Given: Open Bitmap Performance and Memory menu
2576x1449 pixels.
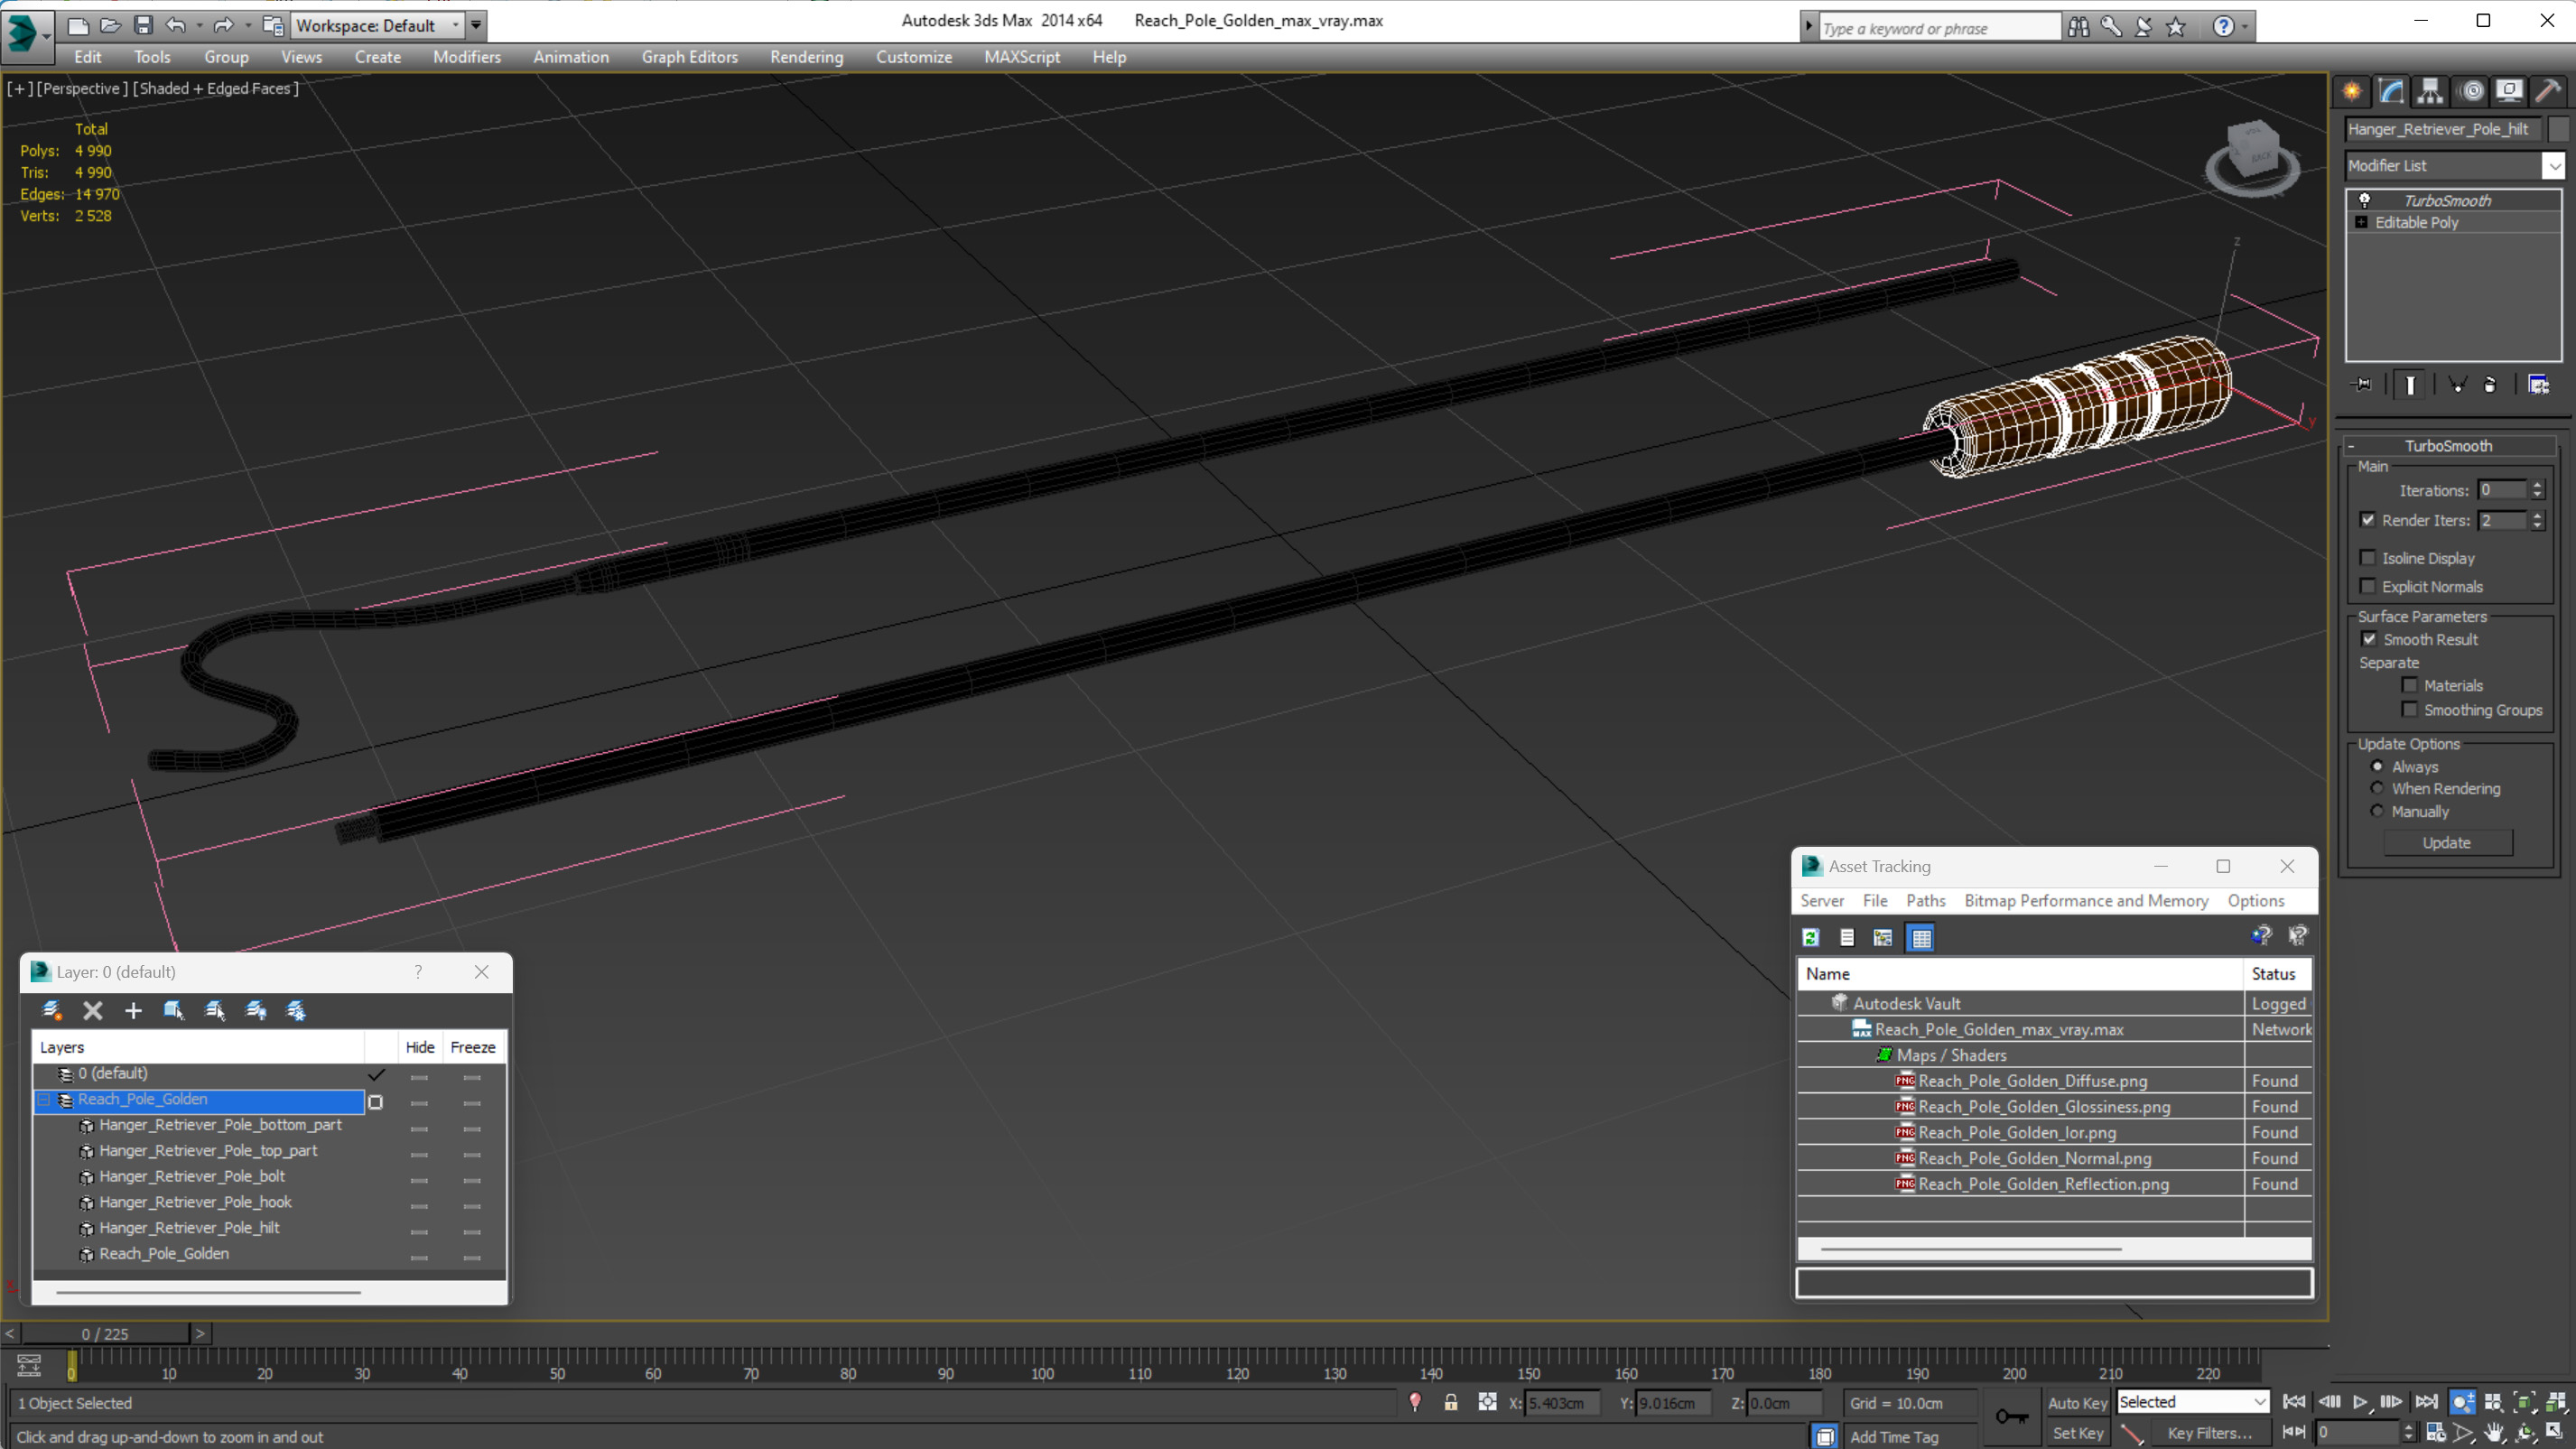Looking at the screenshot, I should point(2086,900).
